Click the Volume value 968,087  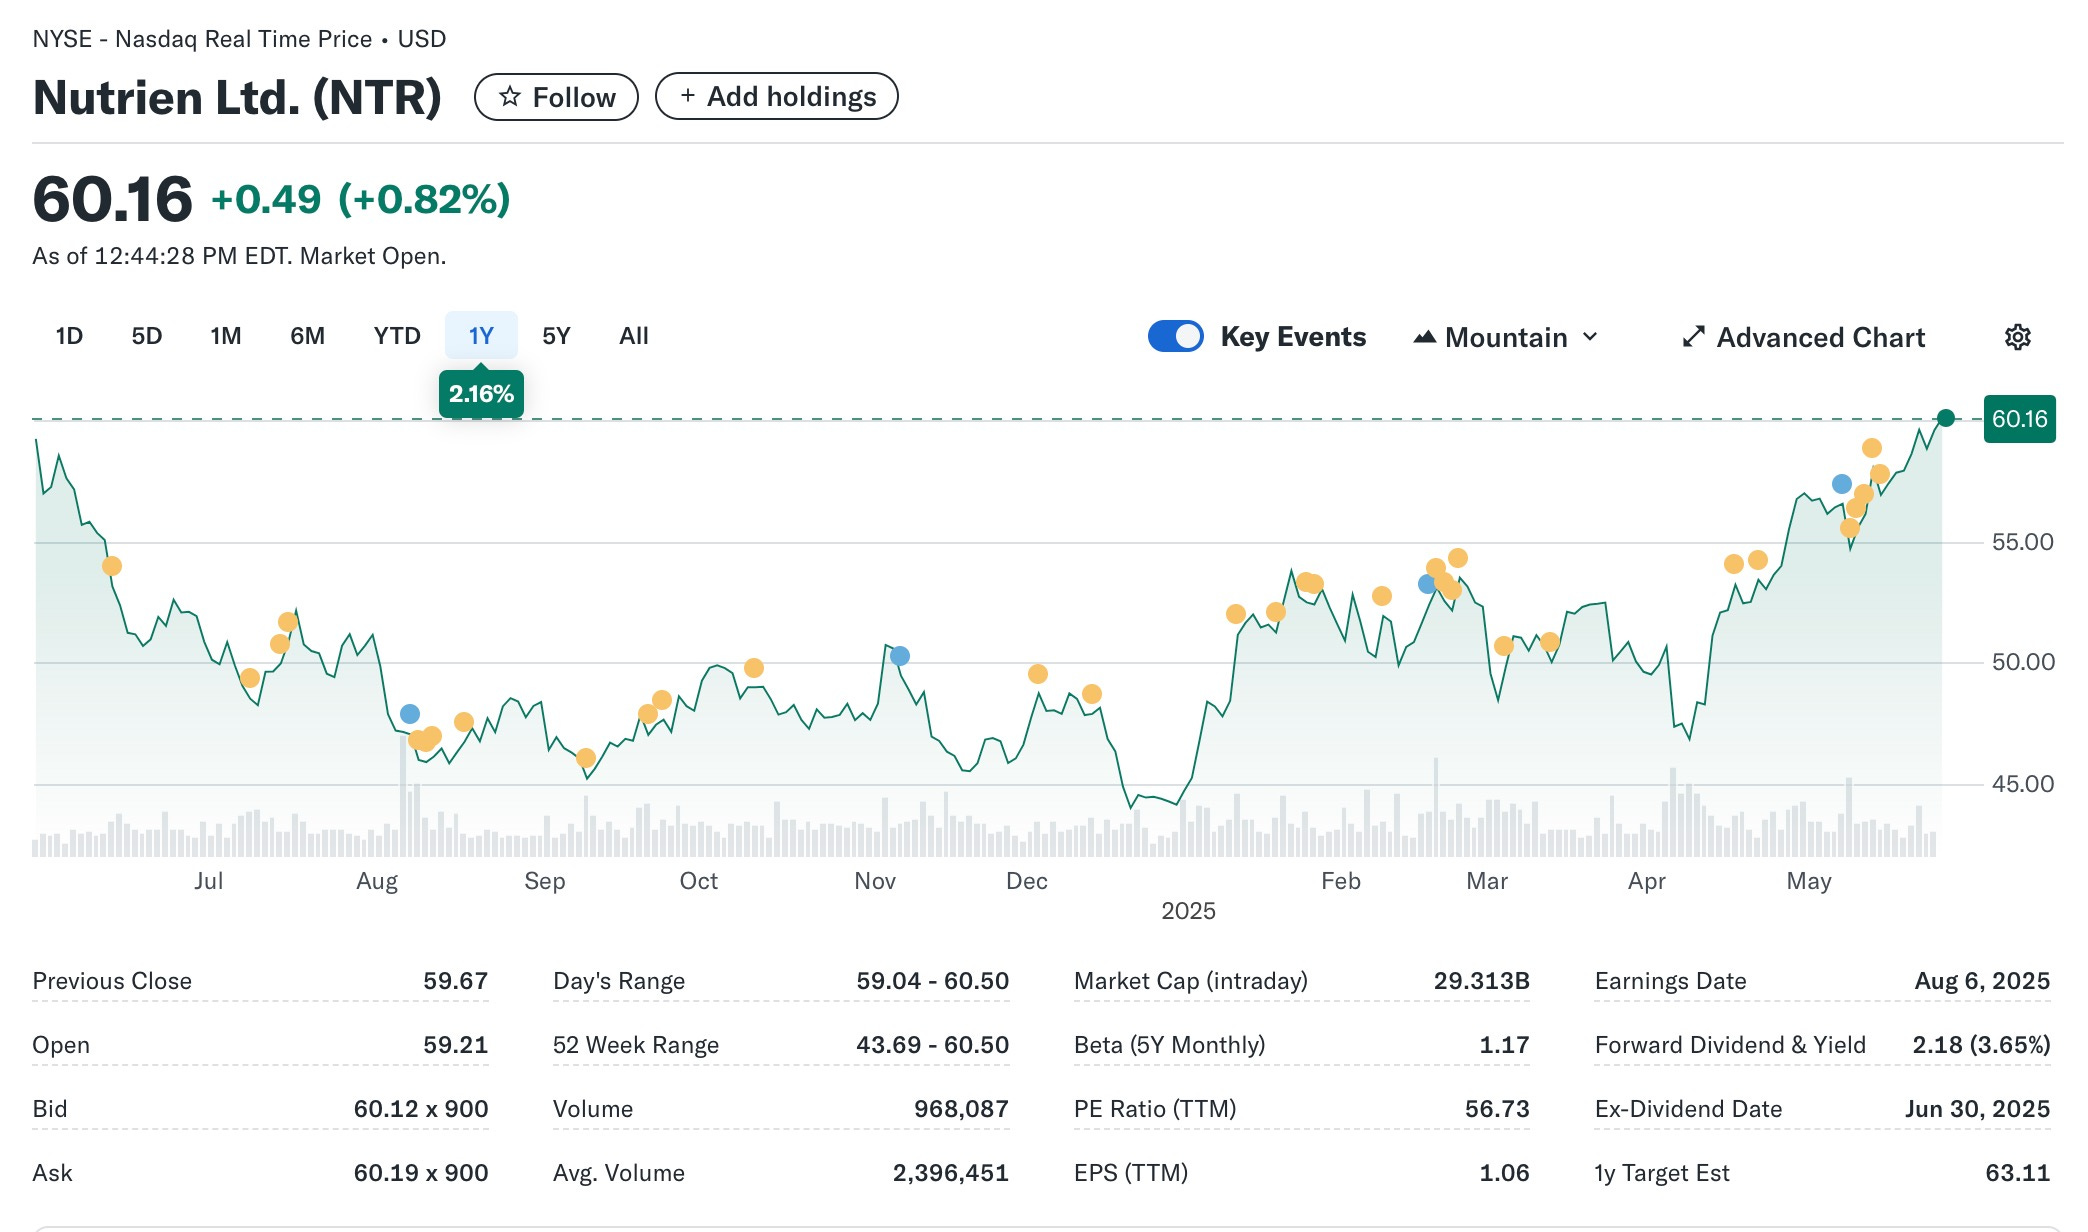961,1109
